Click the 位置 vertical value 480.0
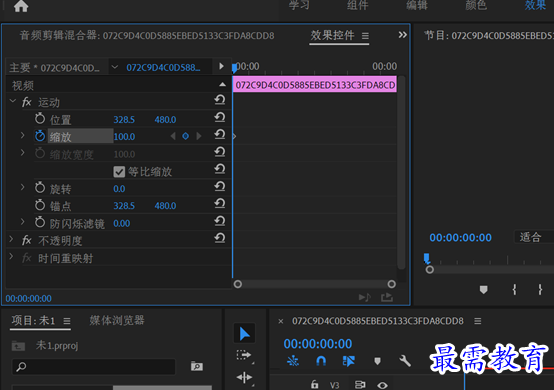554x390 pixels. (165, 120)
